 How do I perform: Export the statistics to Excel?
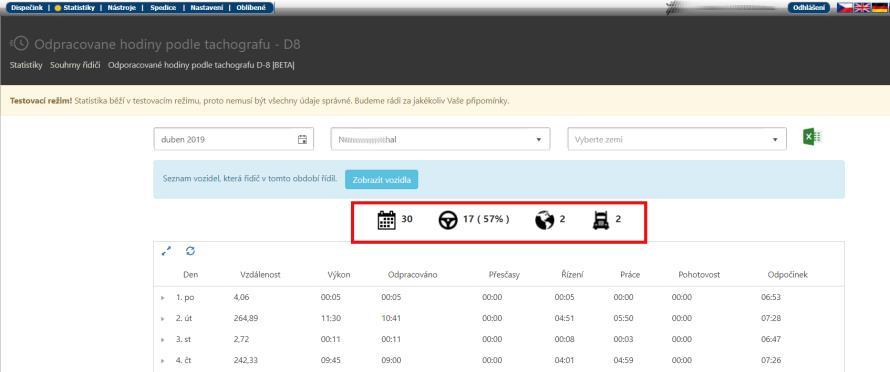[x=813, y=137]
